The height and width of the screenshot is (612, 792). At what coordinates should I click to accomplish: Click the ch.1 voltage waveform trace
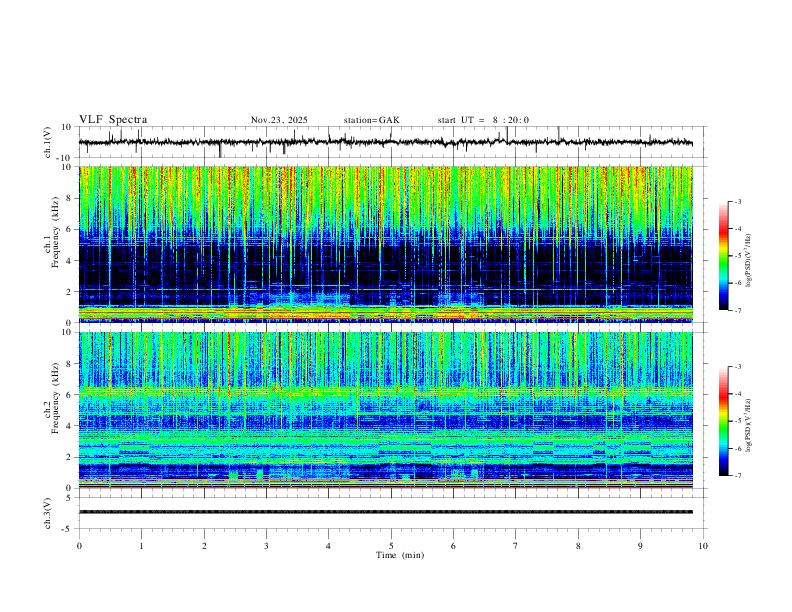(x=386, y=142)
